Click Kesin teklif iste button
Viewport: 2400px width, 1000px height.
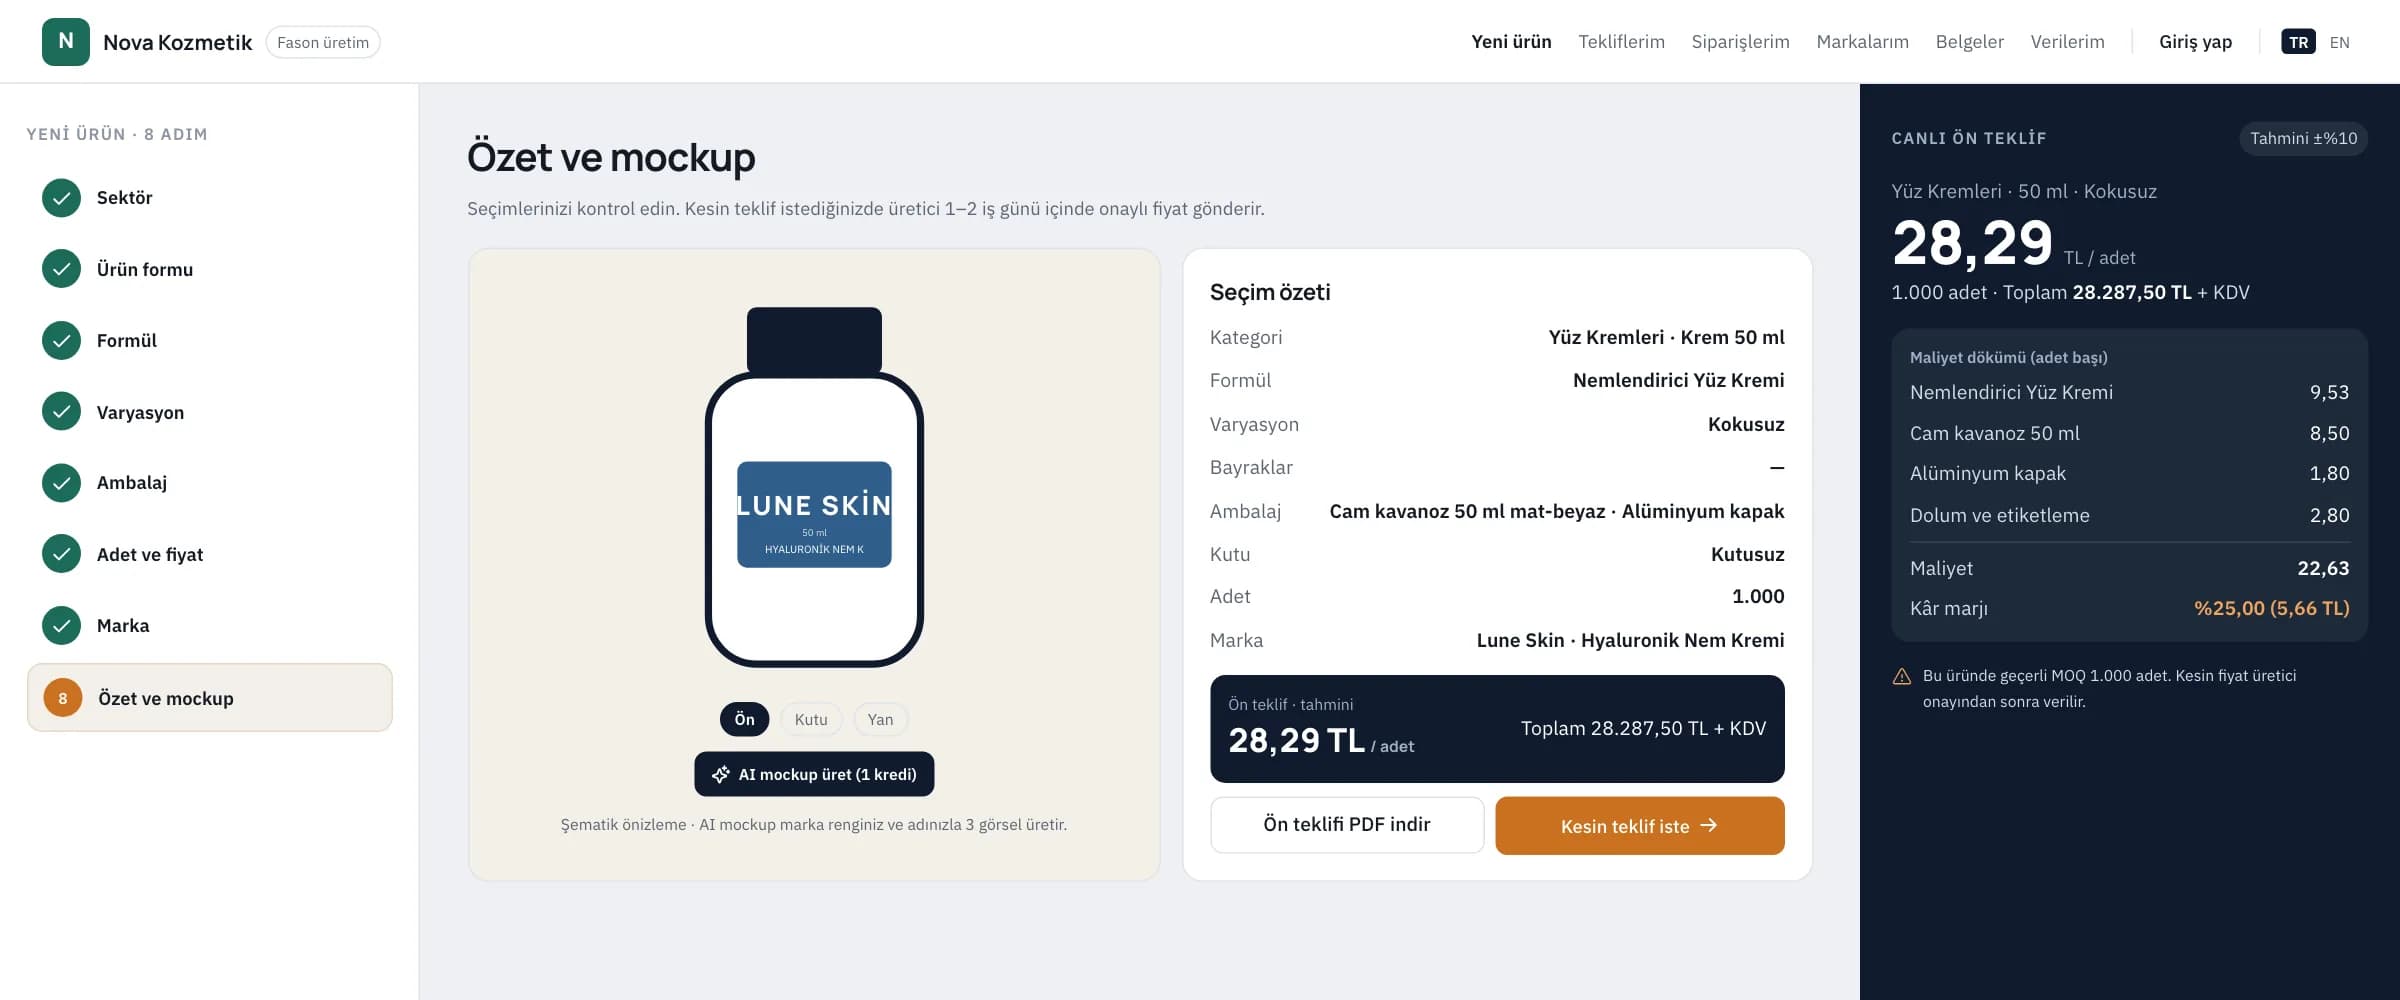(x=1640, y=826)
